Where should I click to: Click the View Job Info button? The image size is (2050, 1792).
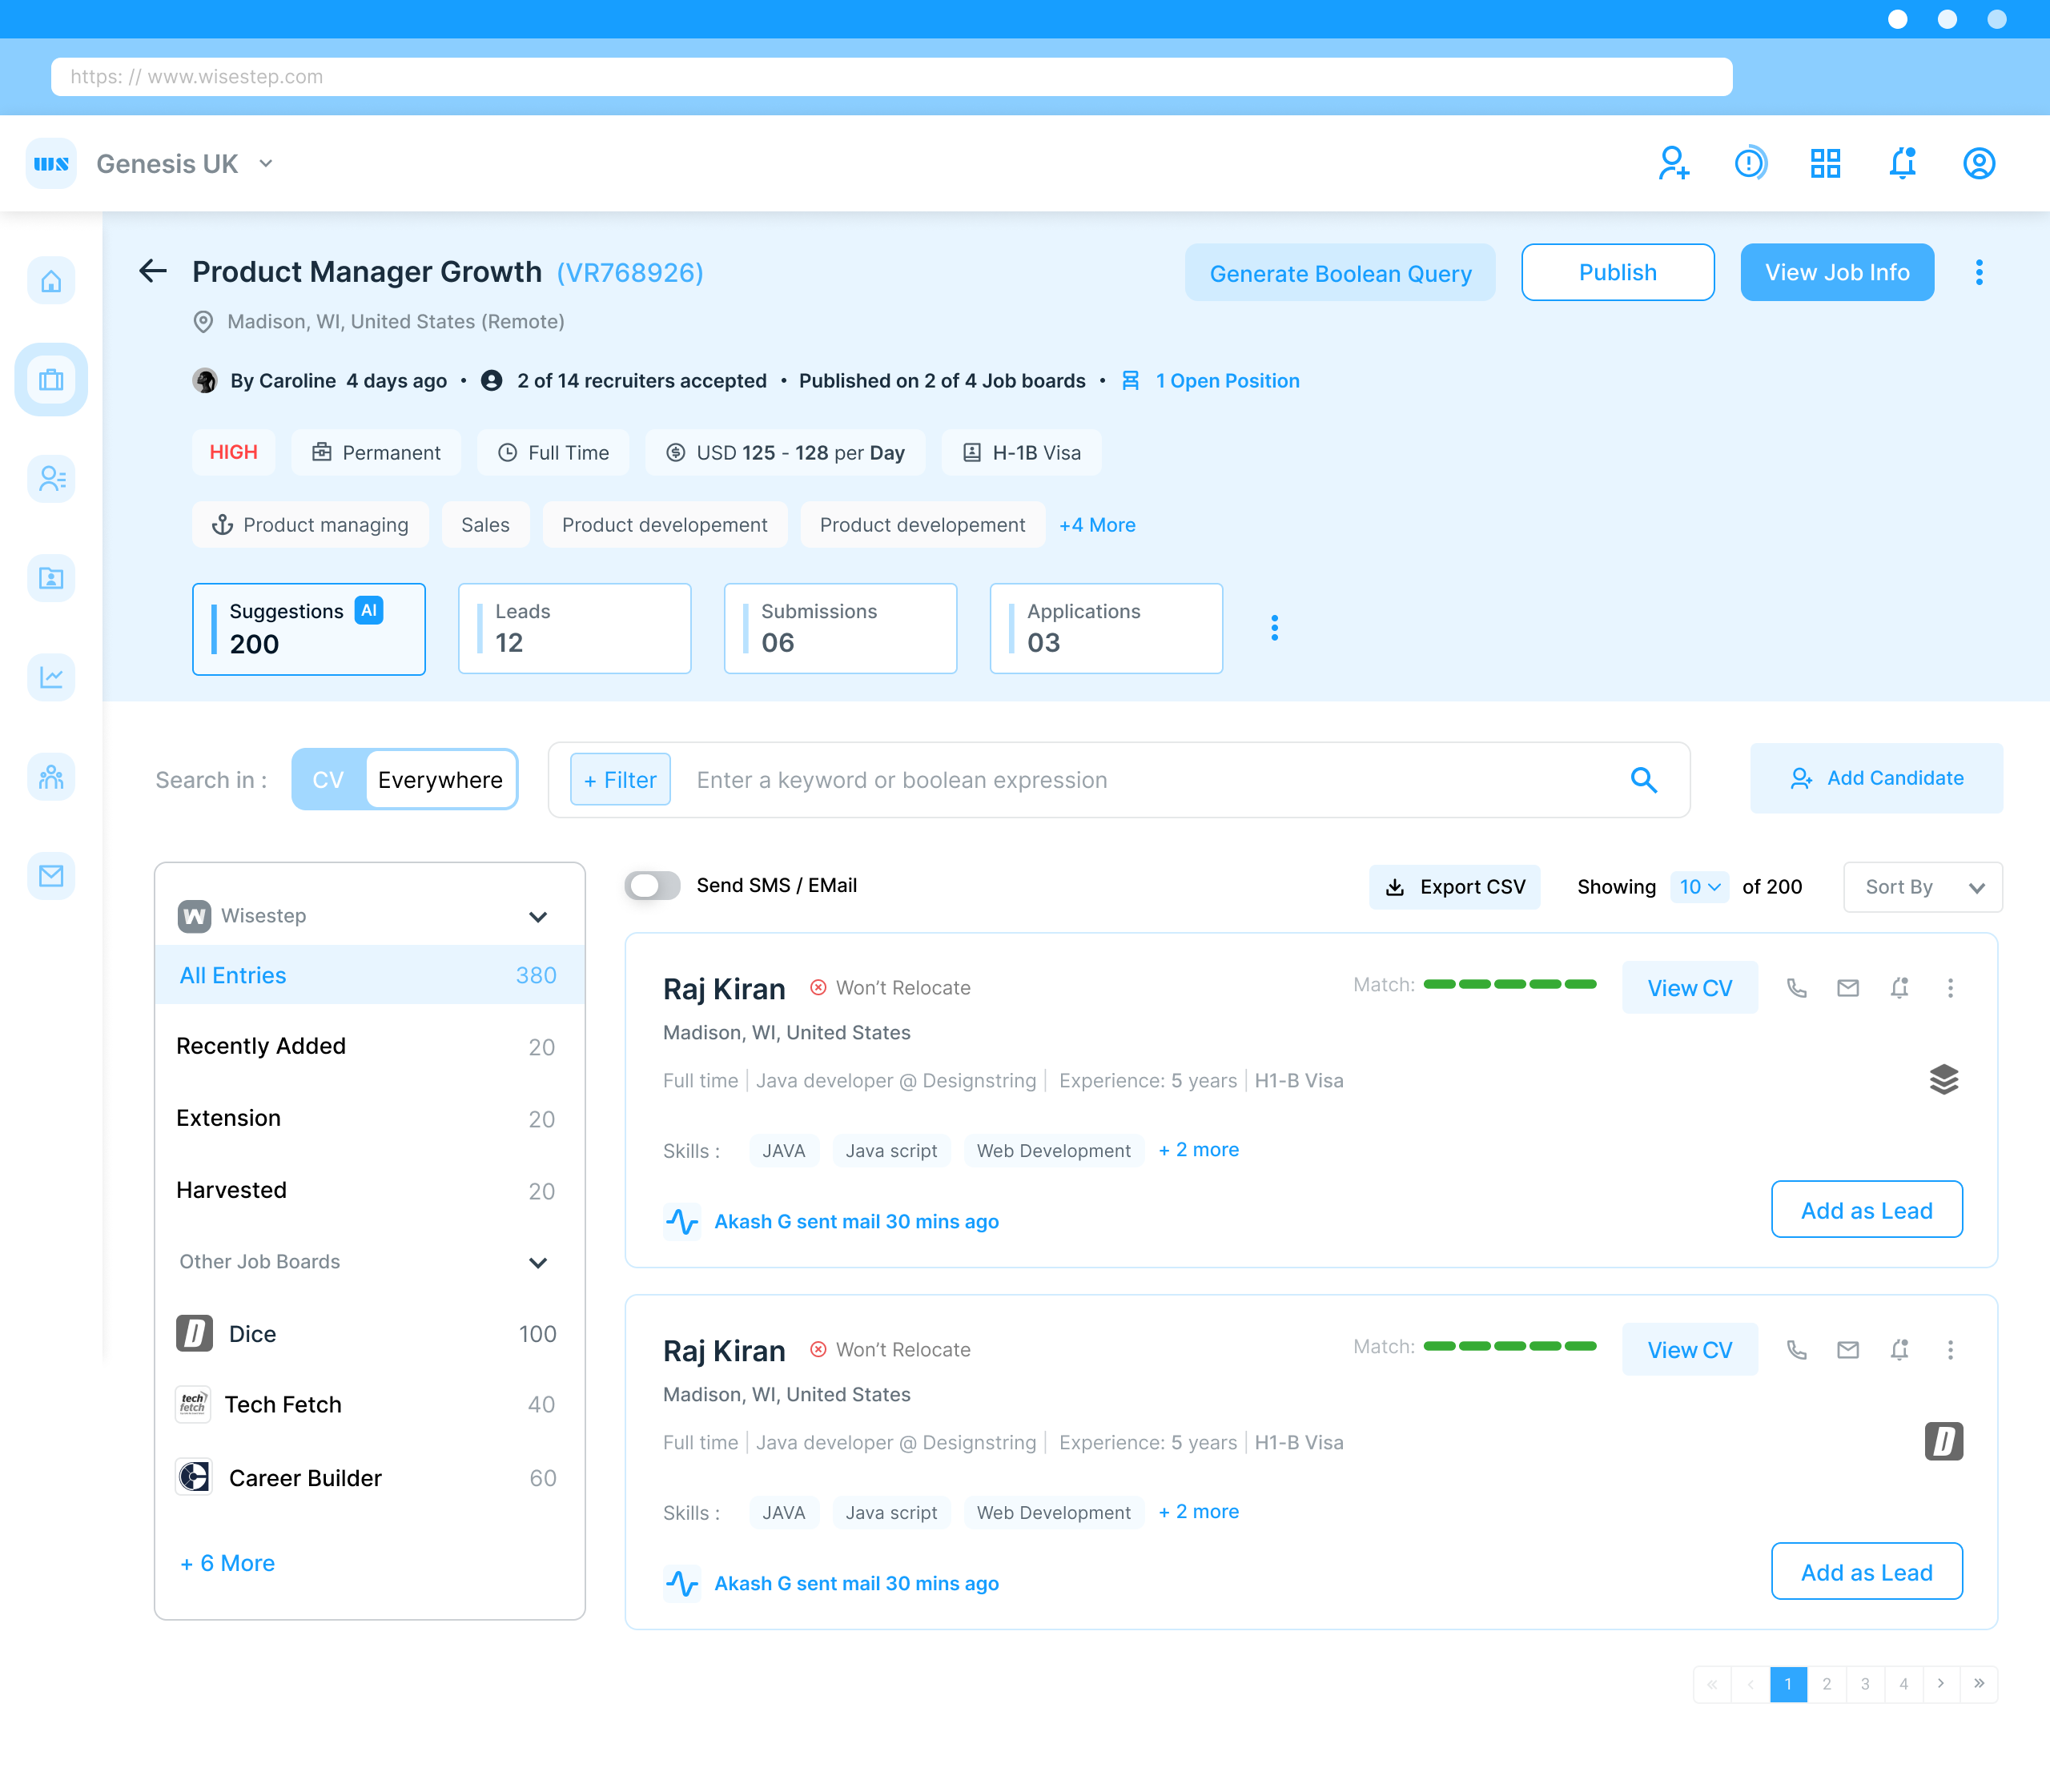pyautogui.click(x=1837, y=272)
